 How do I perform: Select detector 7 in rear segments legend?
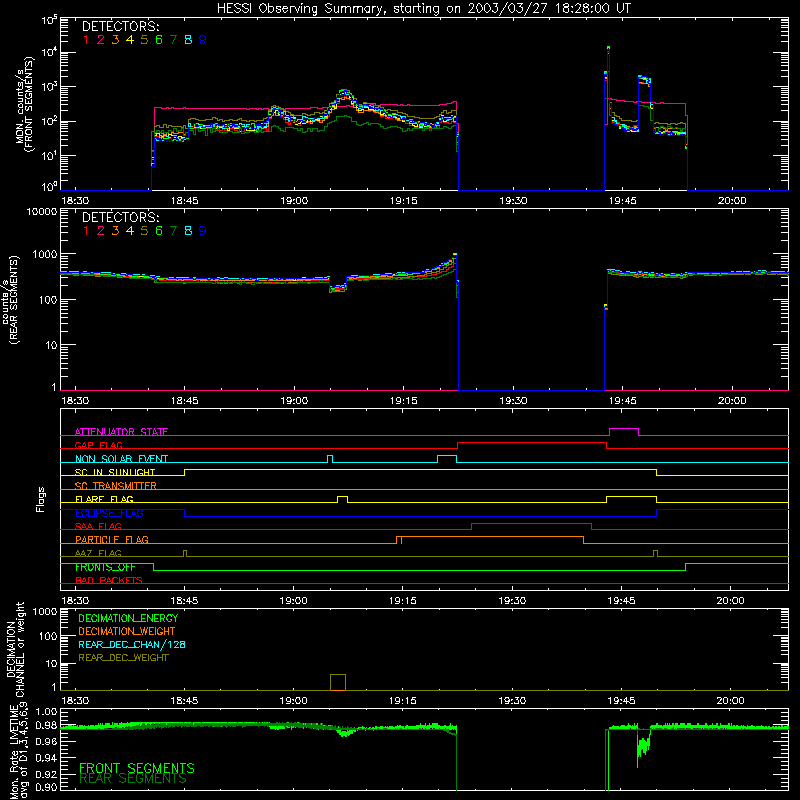tap(173, 231)
